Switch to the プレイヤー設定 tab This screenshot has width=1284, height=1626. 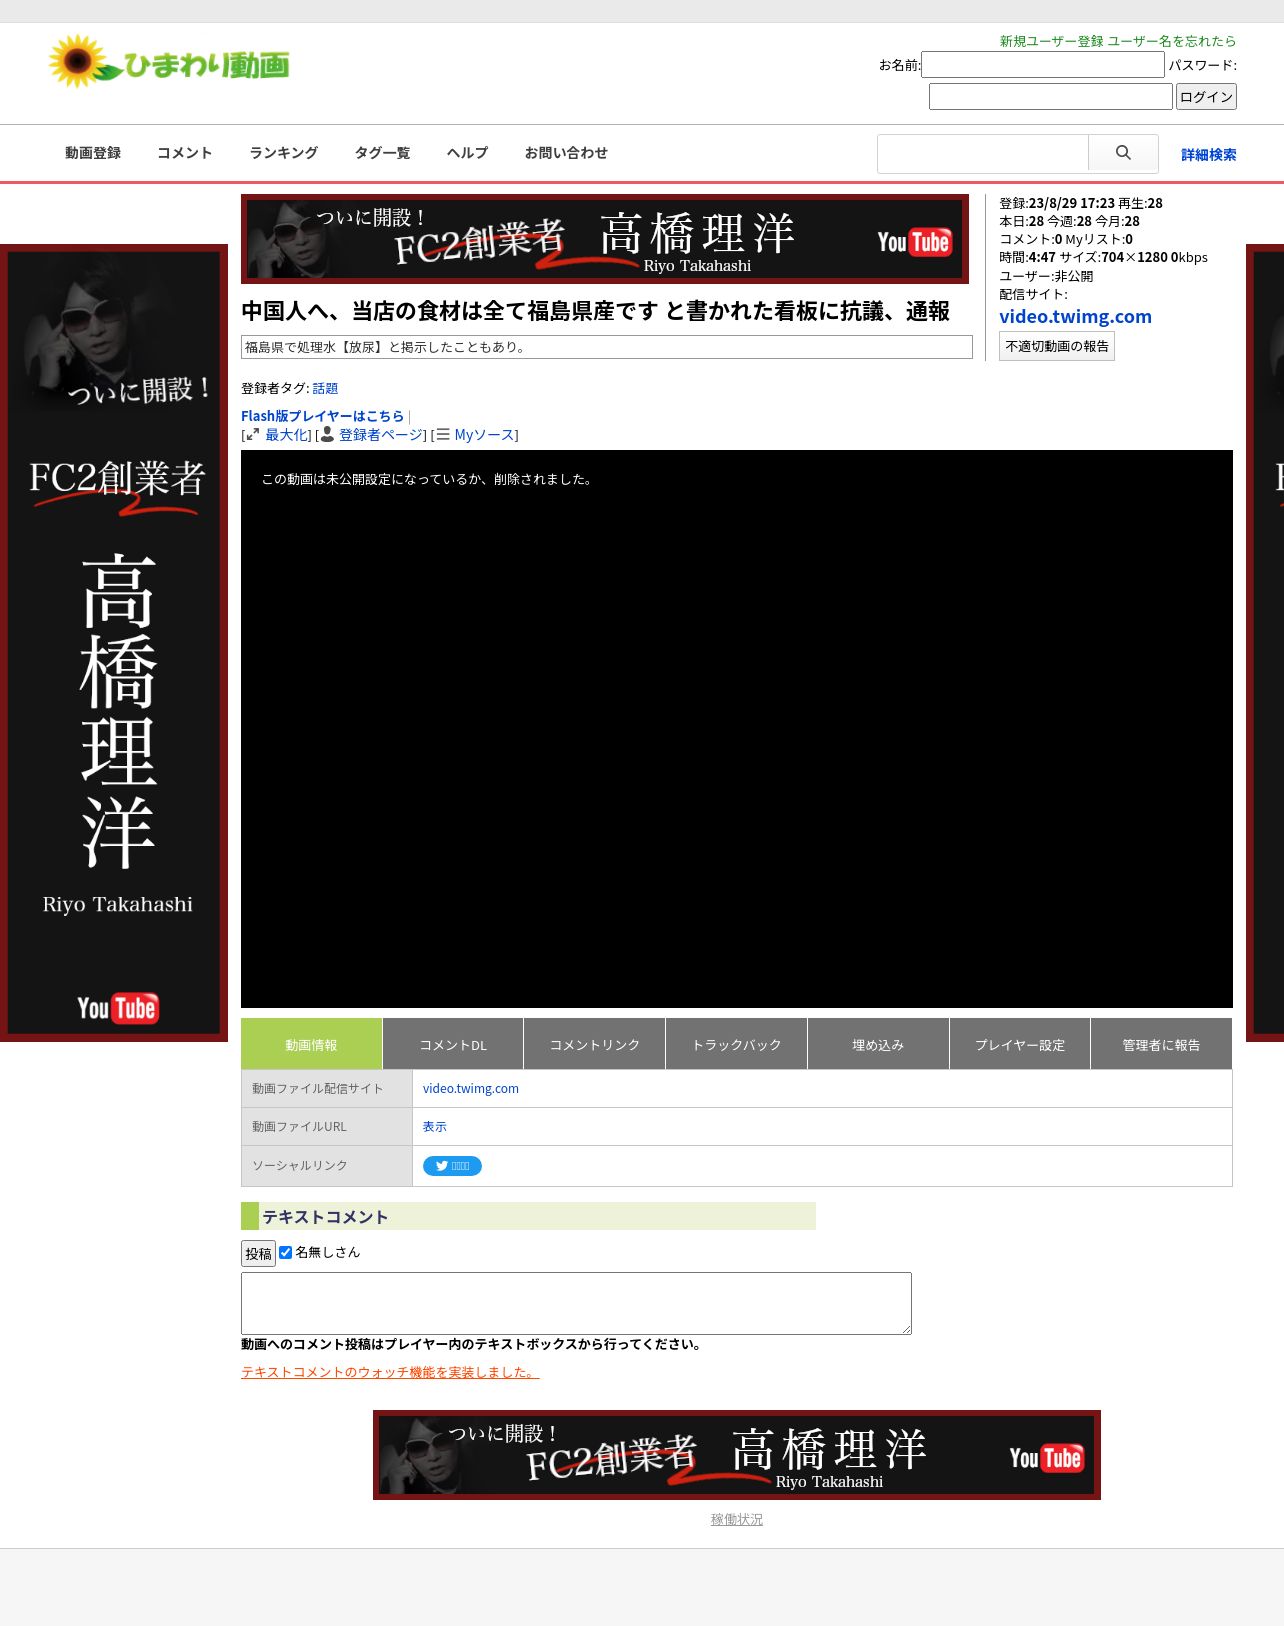(1020, 1044)
